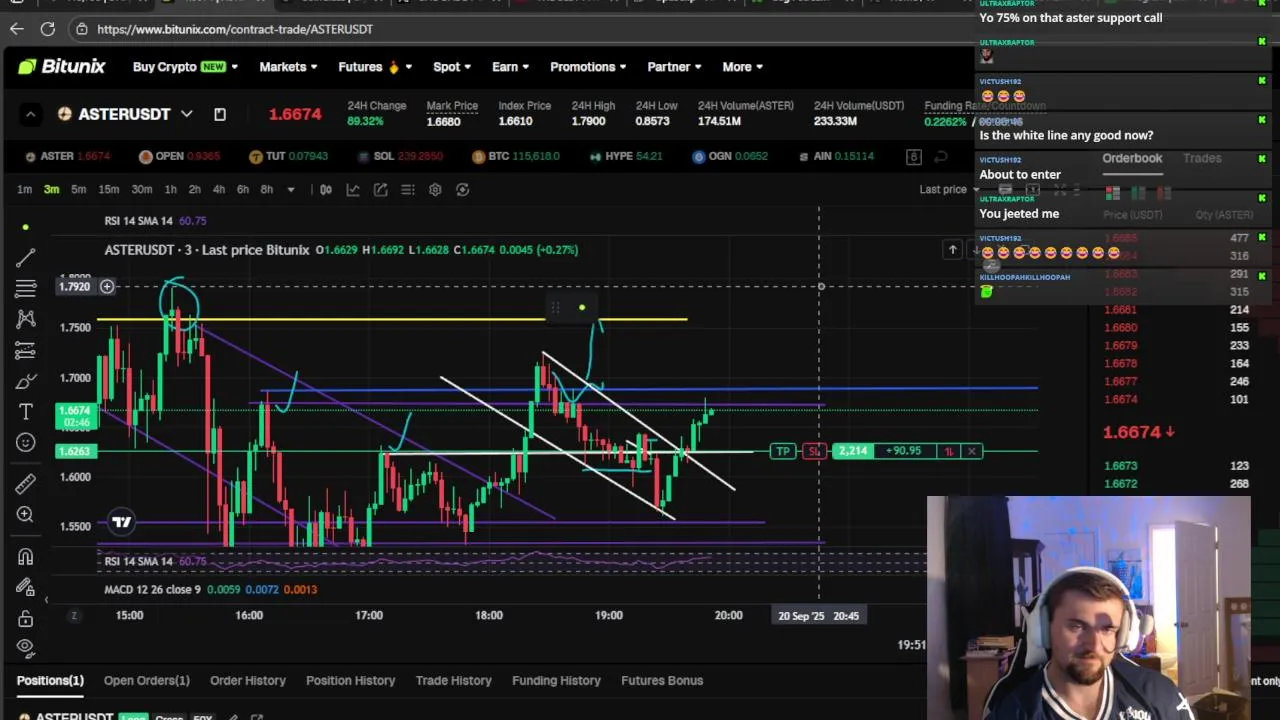
Task: Open the horizontal lines / Fibonacci tool
Action: click(26, 289)
